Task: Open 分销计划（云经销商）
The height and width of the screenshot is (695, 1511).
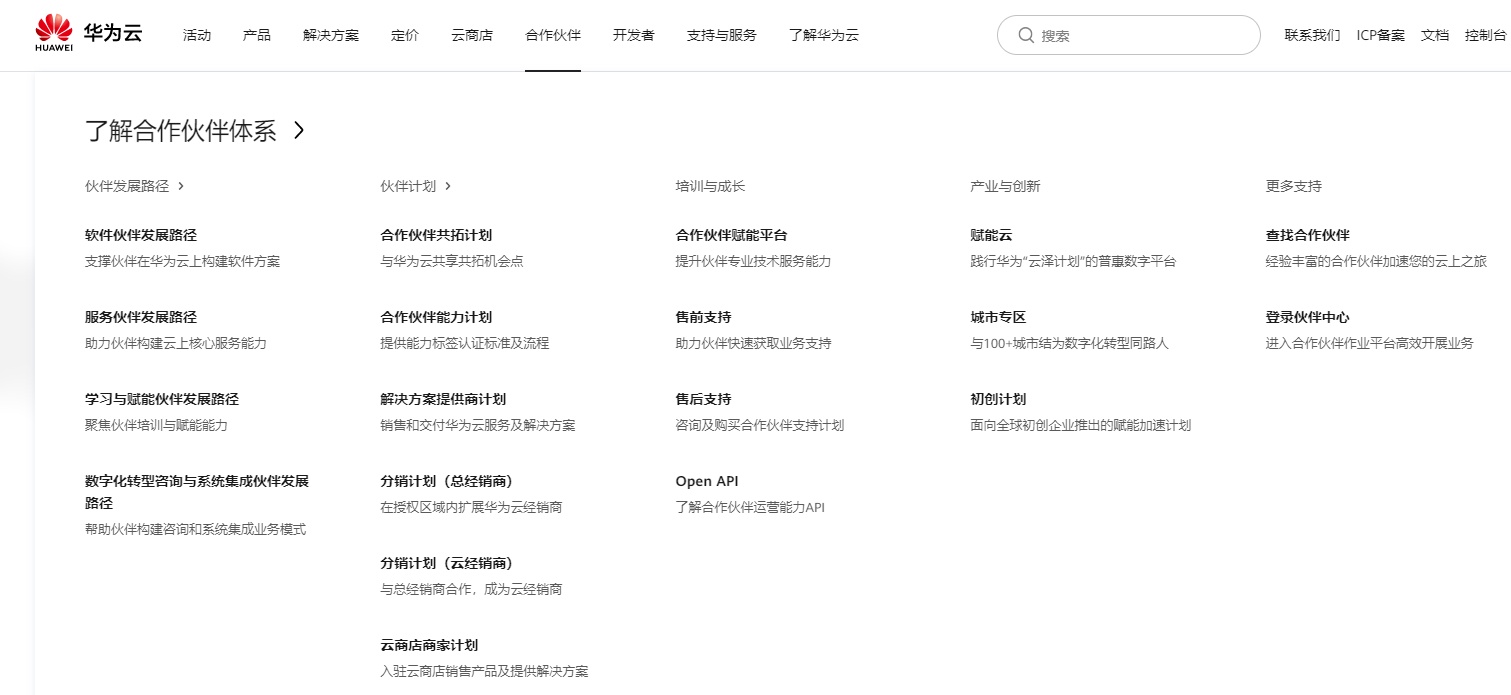Action: tap(446, 563)
